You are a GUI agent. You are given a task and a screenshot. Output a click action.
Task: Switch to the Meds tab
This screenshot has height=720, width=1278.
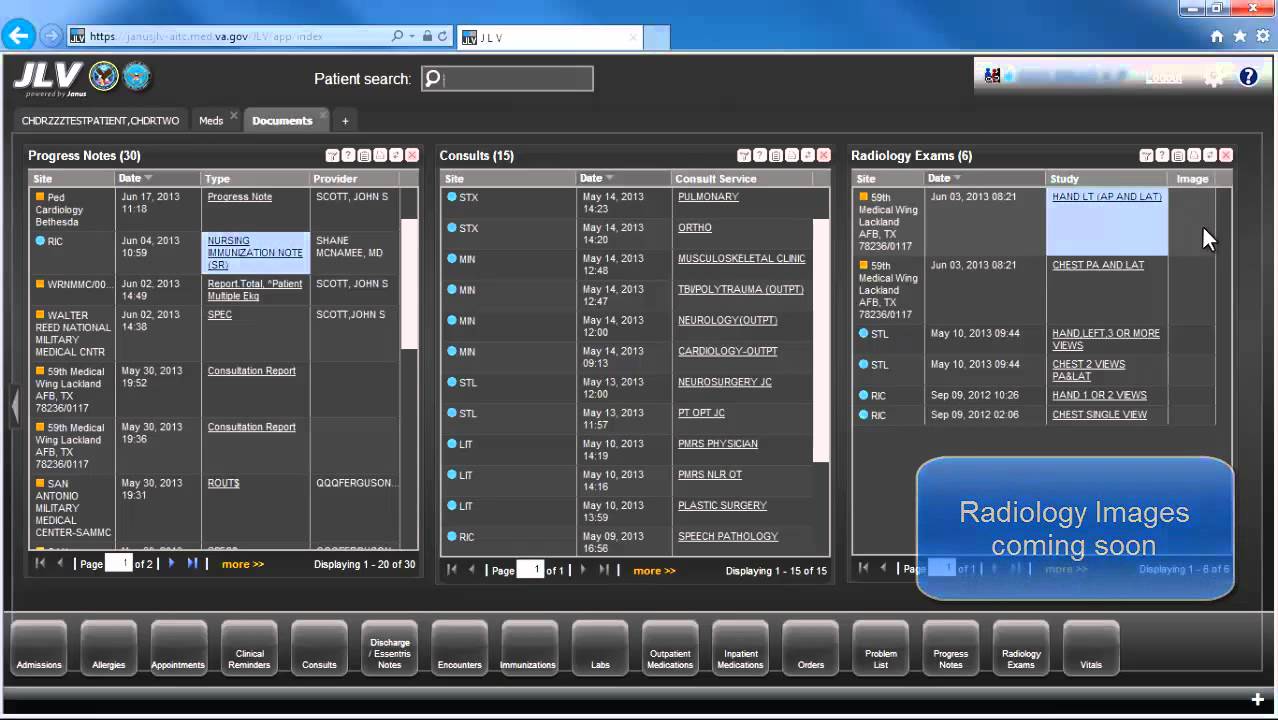click(211, 121)
